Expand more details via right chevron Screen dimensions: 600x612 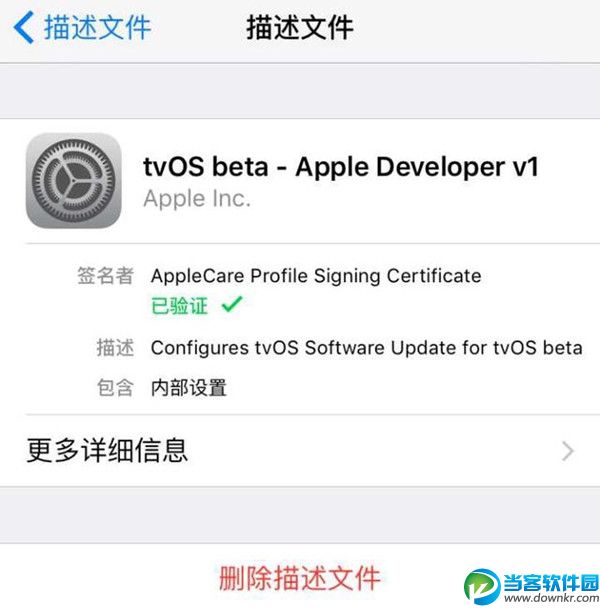click(568, 451)
